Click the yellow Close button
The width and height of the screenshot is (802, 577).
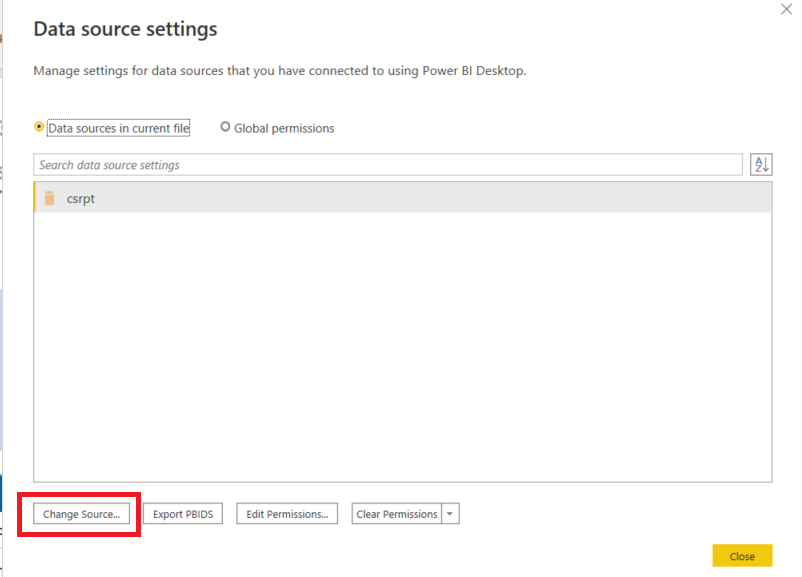click(x=742, y=556)
